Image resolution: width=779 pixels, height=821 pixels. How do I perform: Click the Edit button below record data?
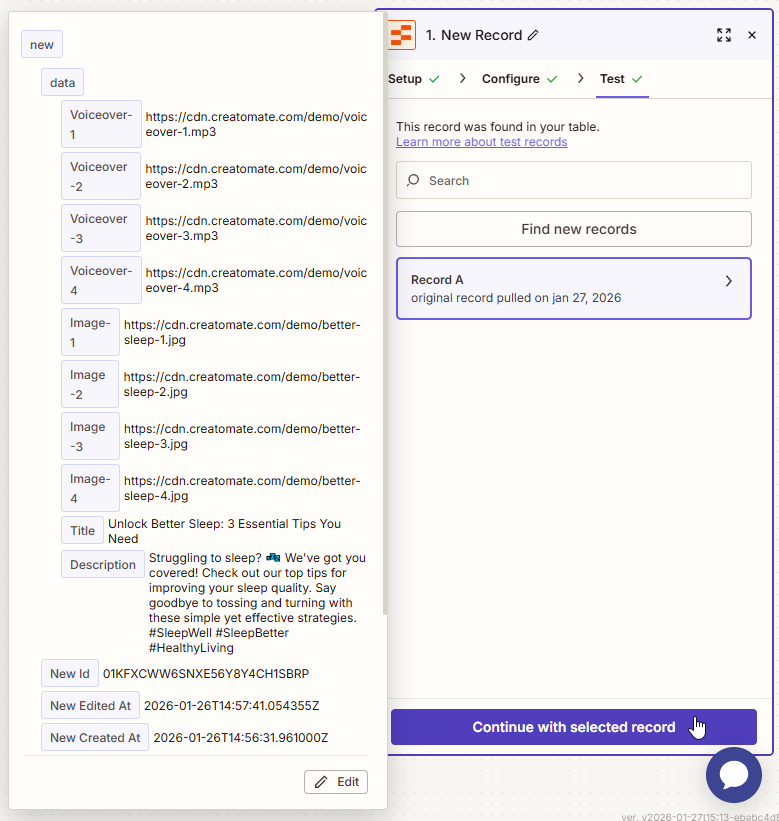coord(336,782)
